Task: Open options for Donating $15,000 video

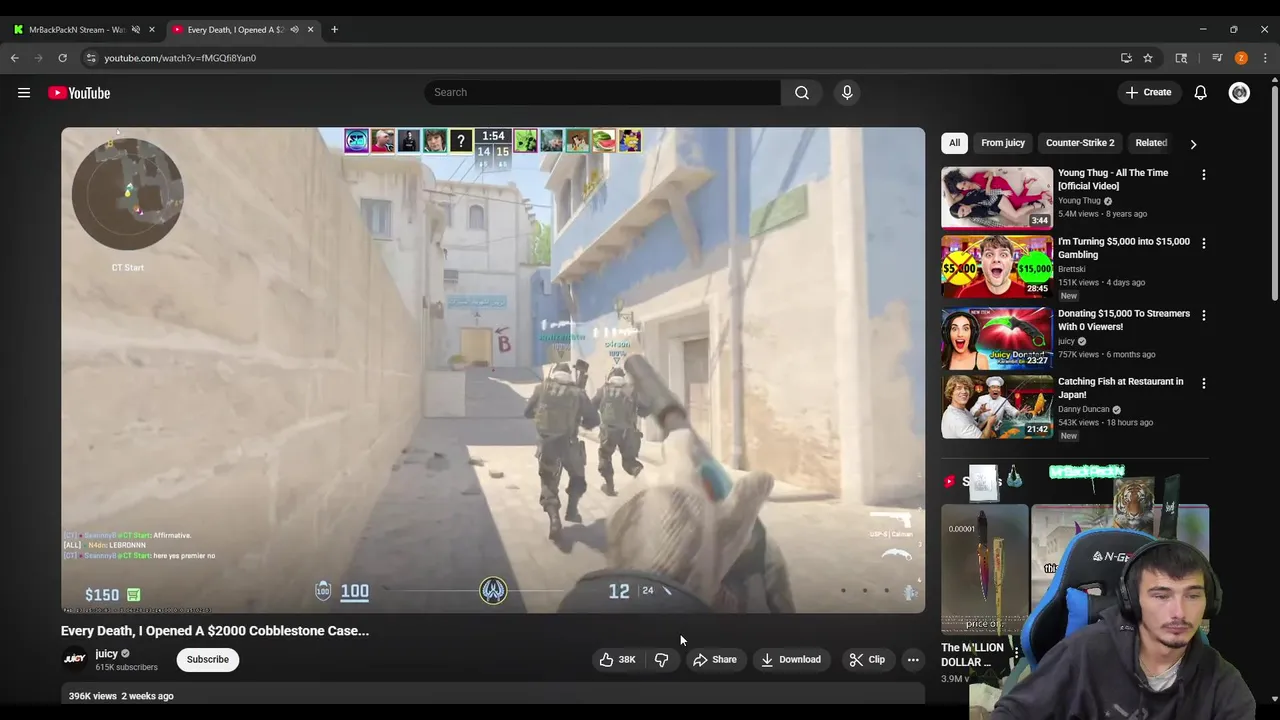Action: click(x=1203, y=315)
